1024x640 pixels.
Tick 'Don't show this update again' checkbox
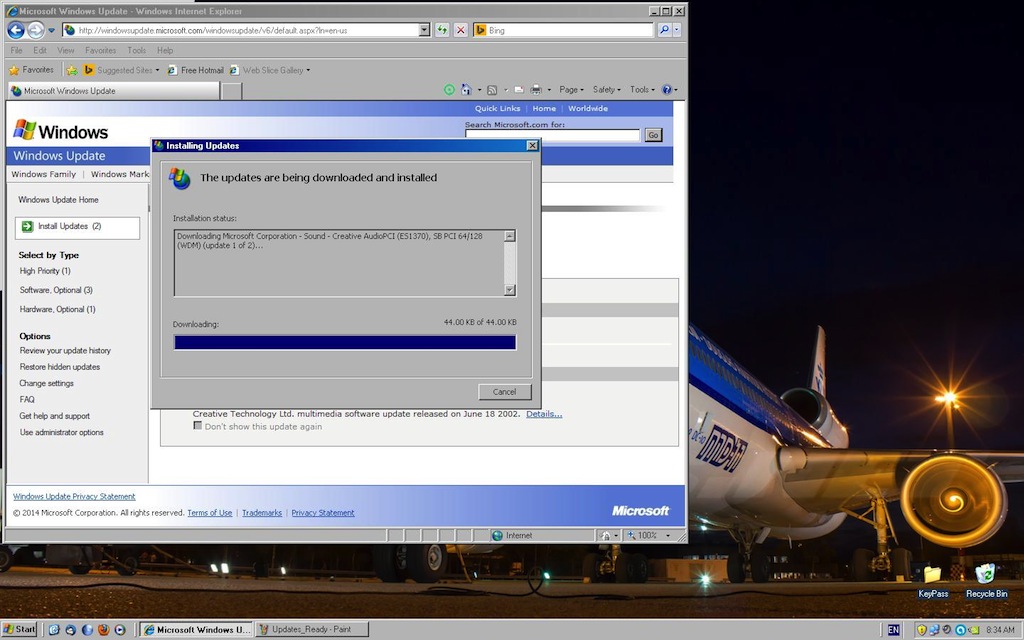pyautogui.click(x=197, y=425)
